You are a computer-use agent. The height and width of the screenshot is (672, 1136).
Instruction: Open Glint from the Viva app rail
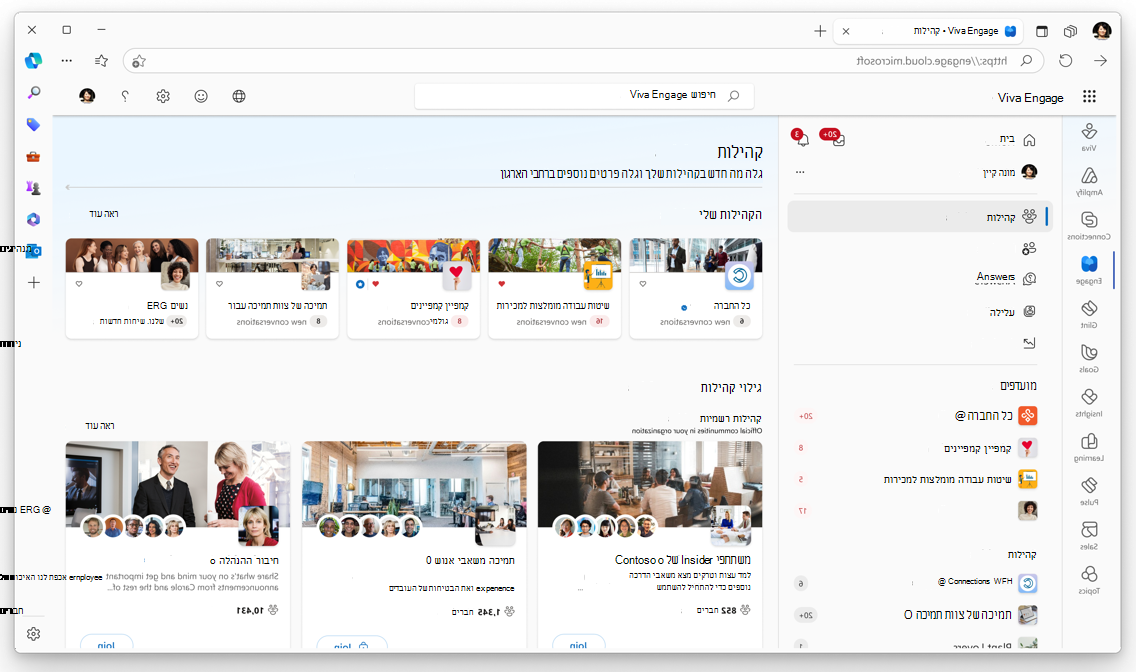point(1088,314)
